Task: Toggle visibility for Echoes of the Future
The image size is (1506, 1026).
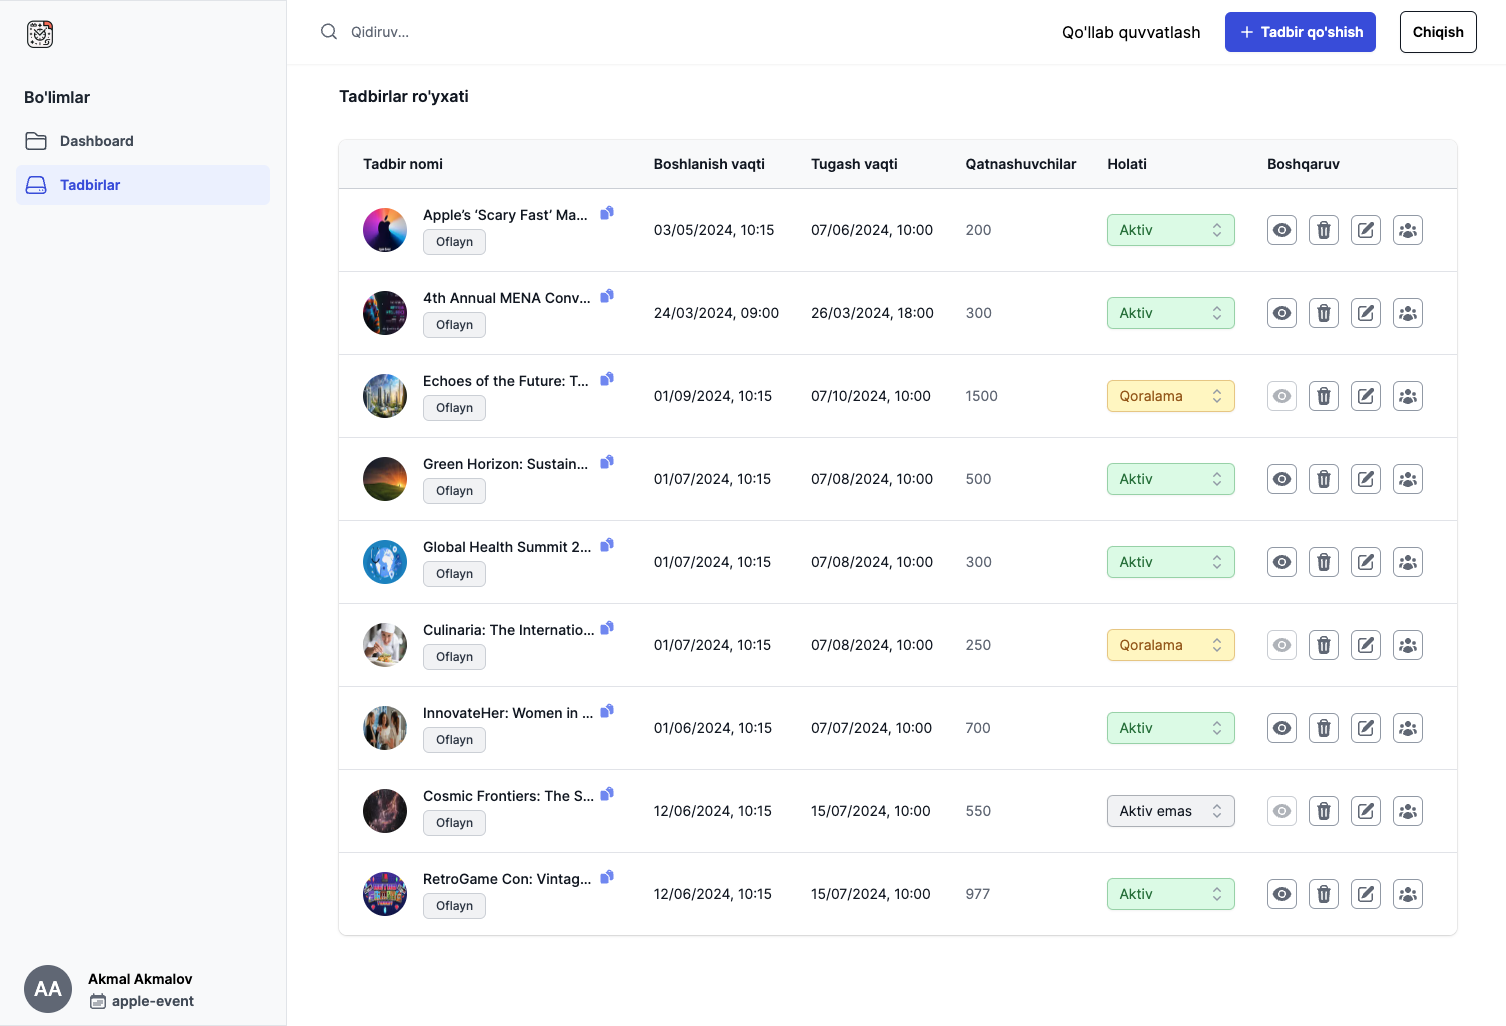Action: click(1281, 395)
